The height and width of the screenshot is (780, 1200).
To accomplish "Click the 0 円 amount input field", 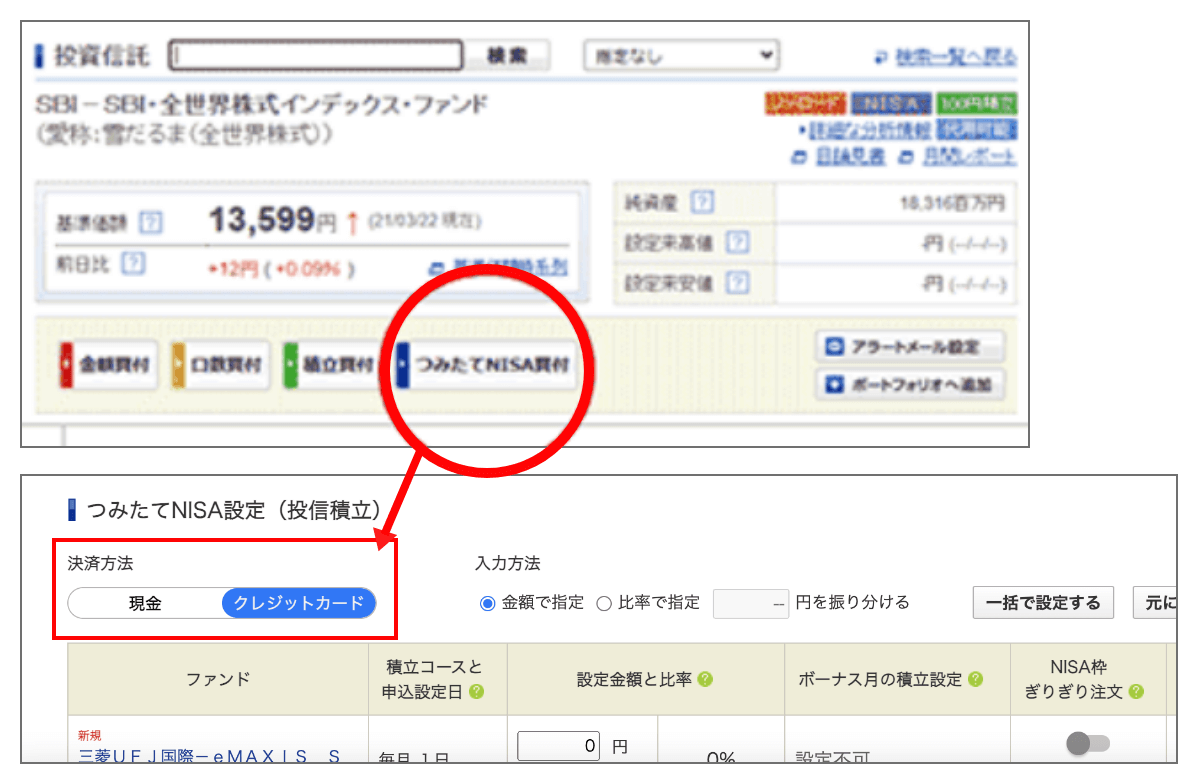I will tap(560, 746).
